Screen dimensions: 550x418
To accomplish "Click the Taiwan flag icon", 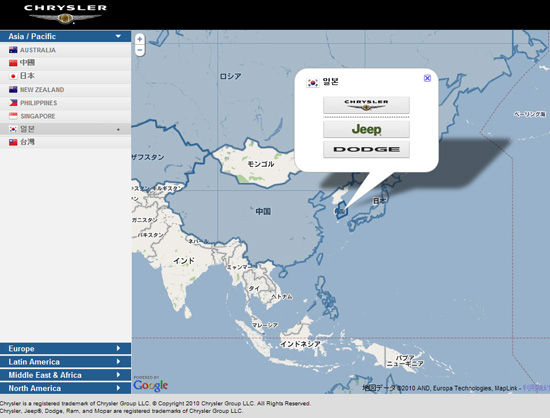I will coord(13,142).
